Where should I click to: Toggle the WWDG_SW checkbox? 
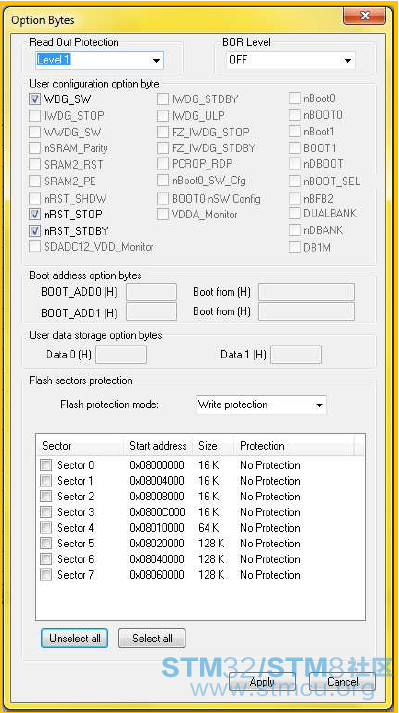pyautogui.click(x=35, y=132)
